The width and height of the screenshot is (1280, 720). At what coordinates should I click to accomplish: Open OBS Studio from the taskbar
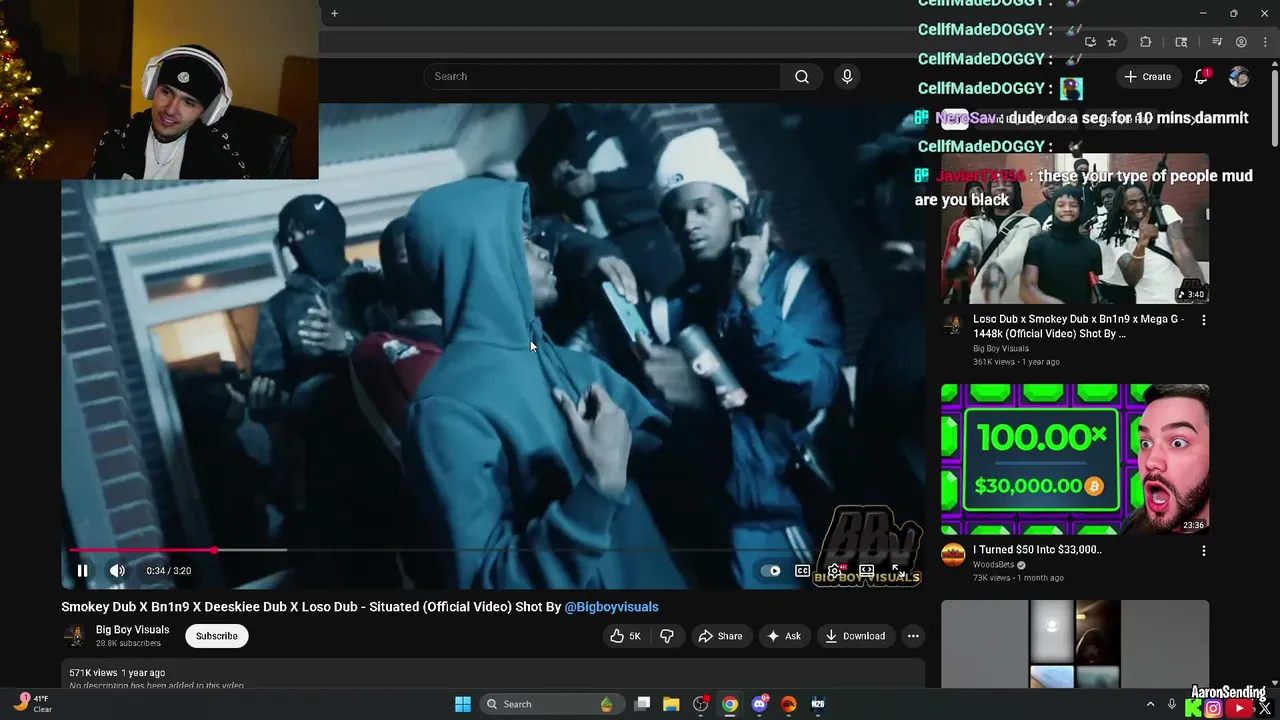click(701, 704)
